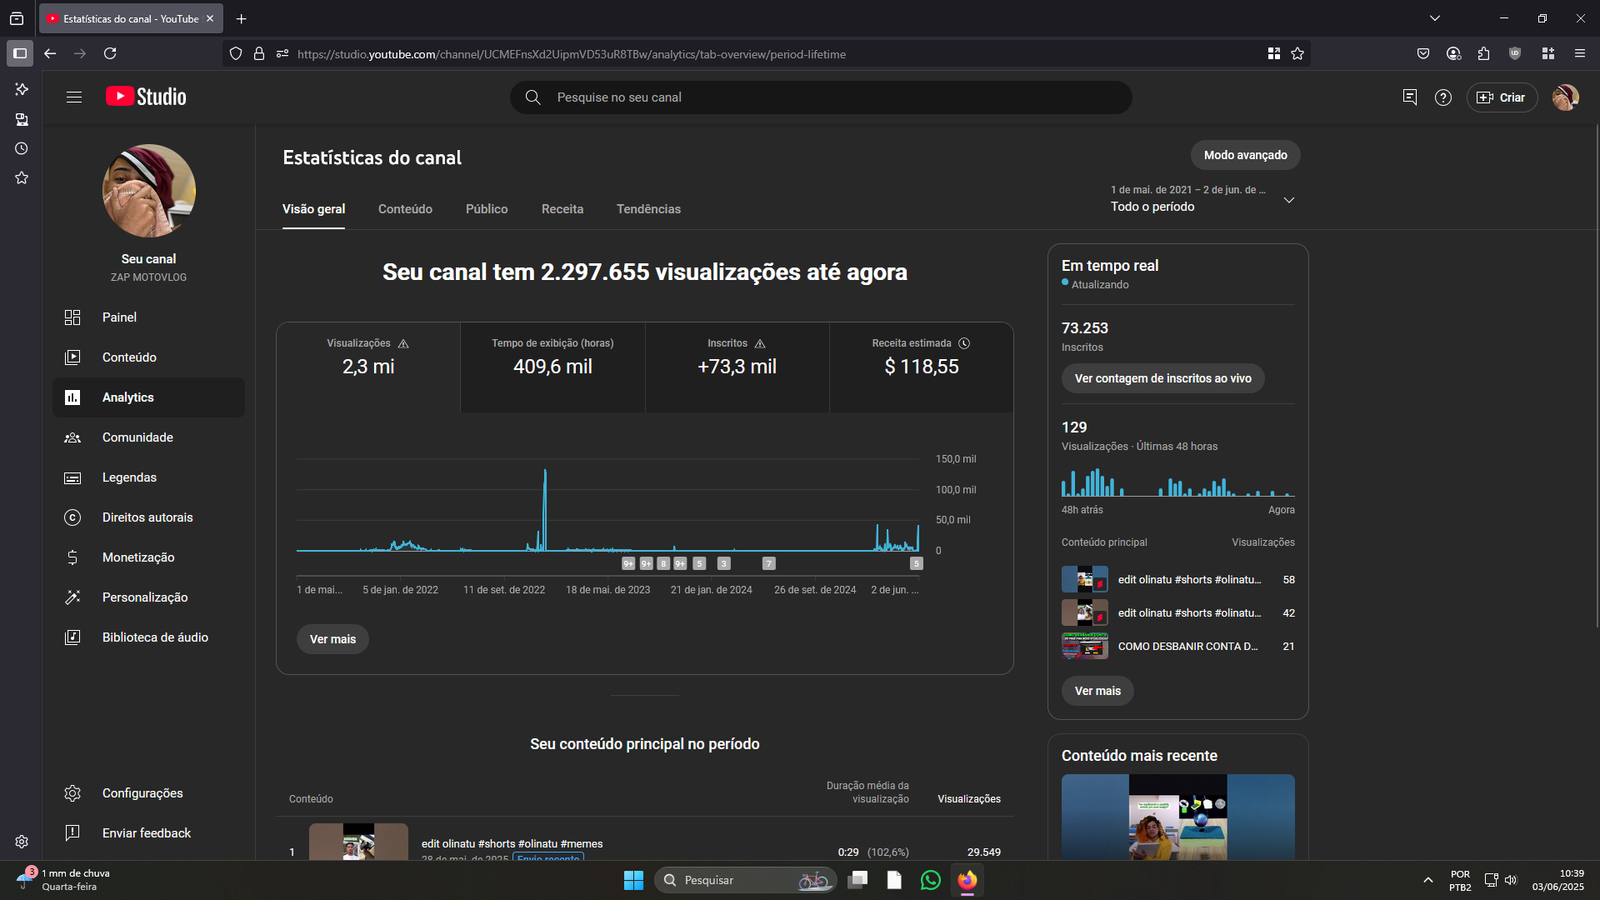
Task: Click the account avatar in Studio header
Action: point(1565,97)
